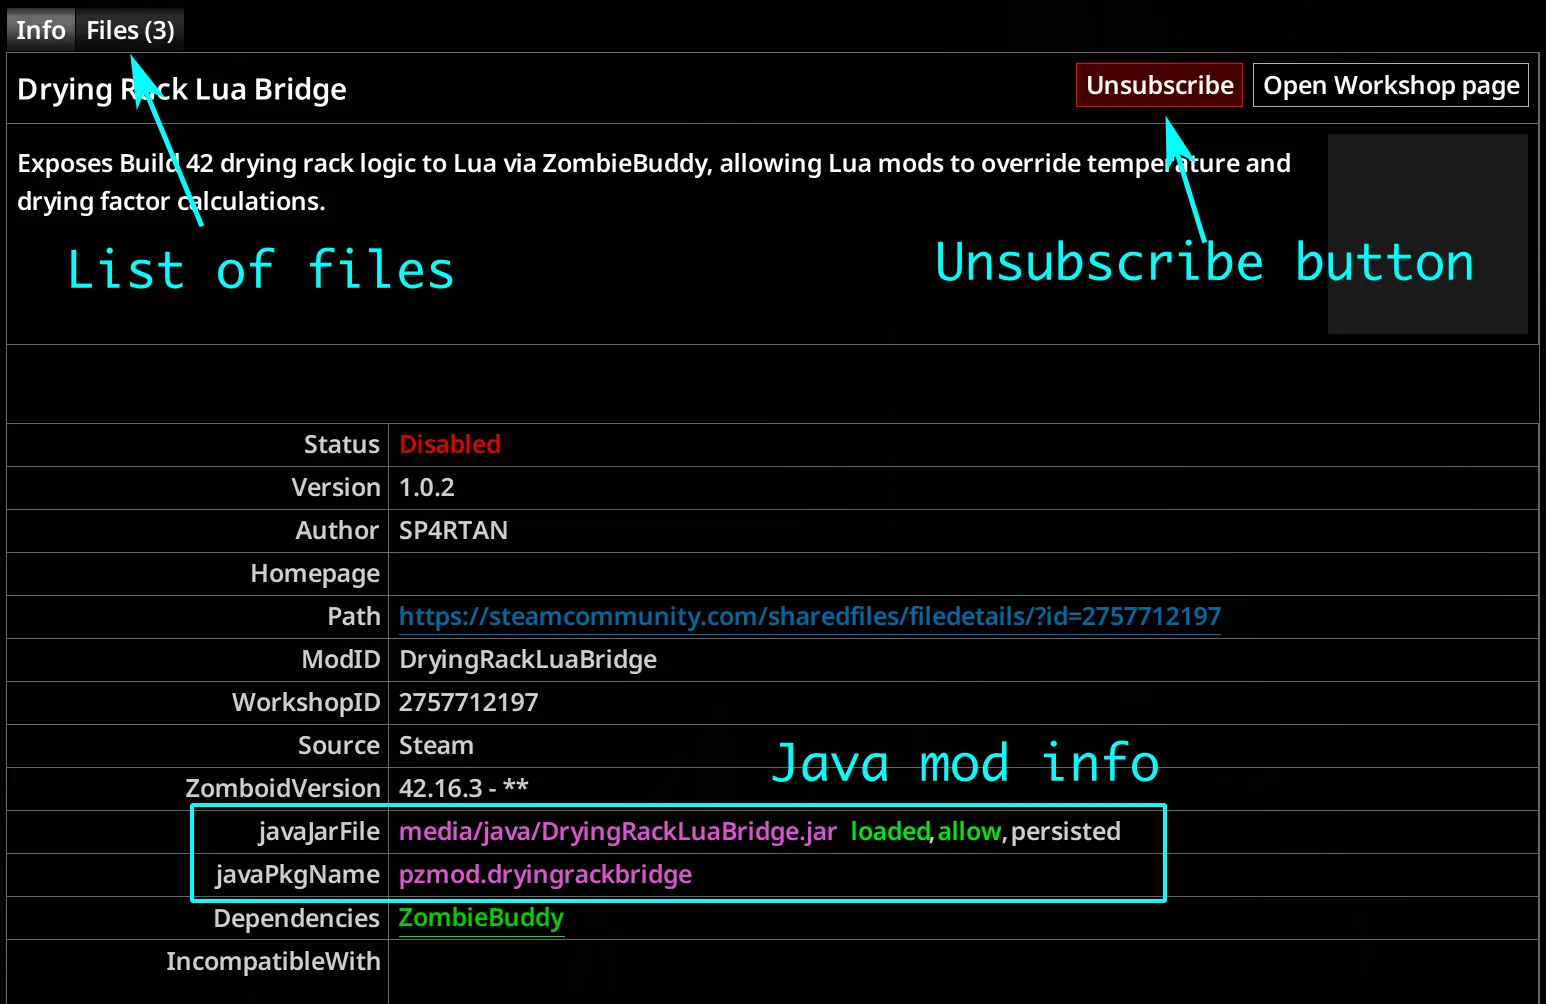This screenshot has width=1546, height=1004.
Task: Open the Files (3) tab
Action: (x=130, y=30)
